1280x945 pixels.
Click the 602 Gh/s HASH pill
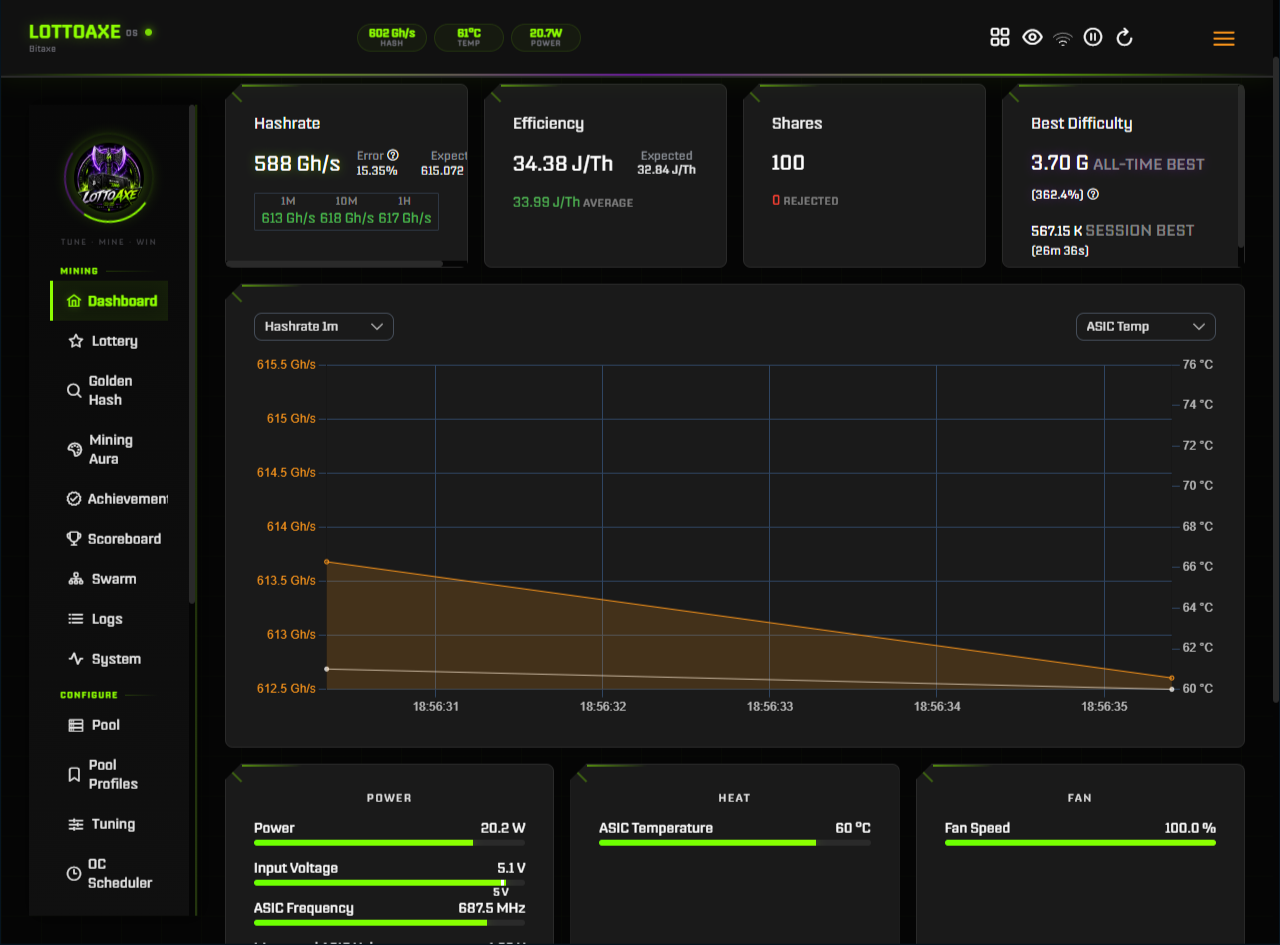[392, 38]
